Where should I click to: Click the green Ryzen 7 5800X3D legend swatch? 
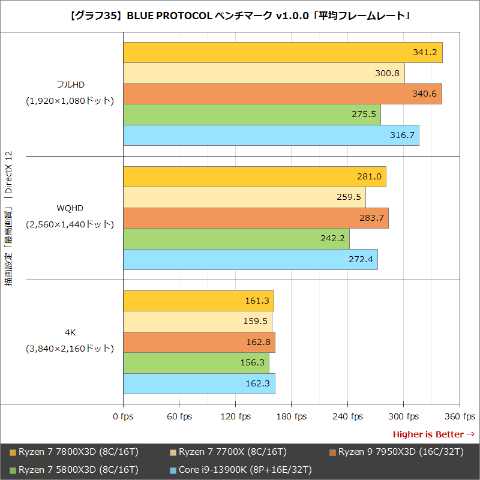[x=13, y=471]
